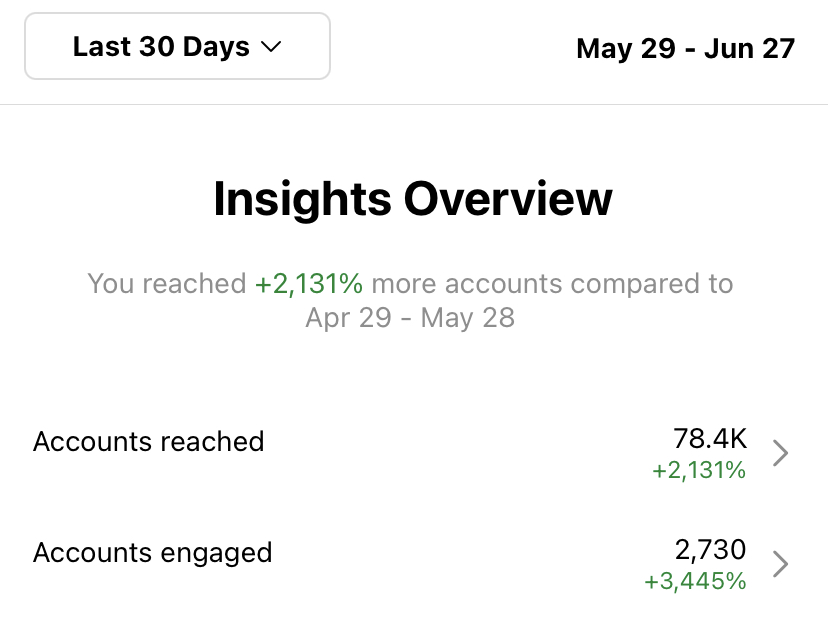The height and width of the screenshot is (642, 828).
Task: Click the "more accounts compared to" text
Action: coord(552,284)
